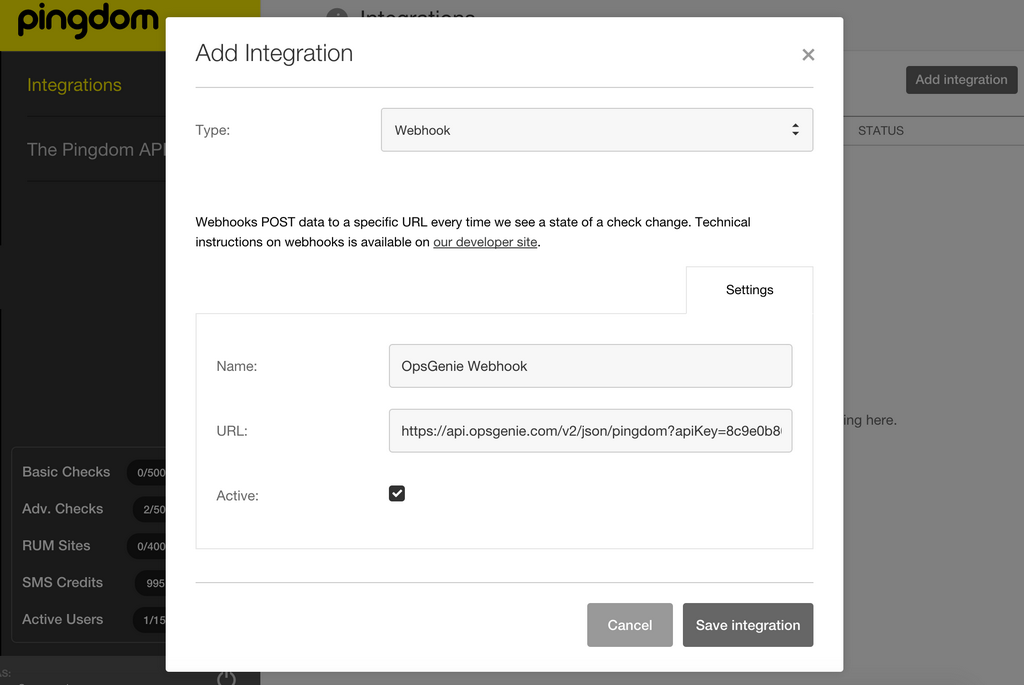This screenshot has width=1024, height=685.
Task: Open the Type dropdown showing Webhook
Action: [597, 130]
